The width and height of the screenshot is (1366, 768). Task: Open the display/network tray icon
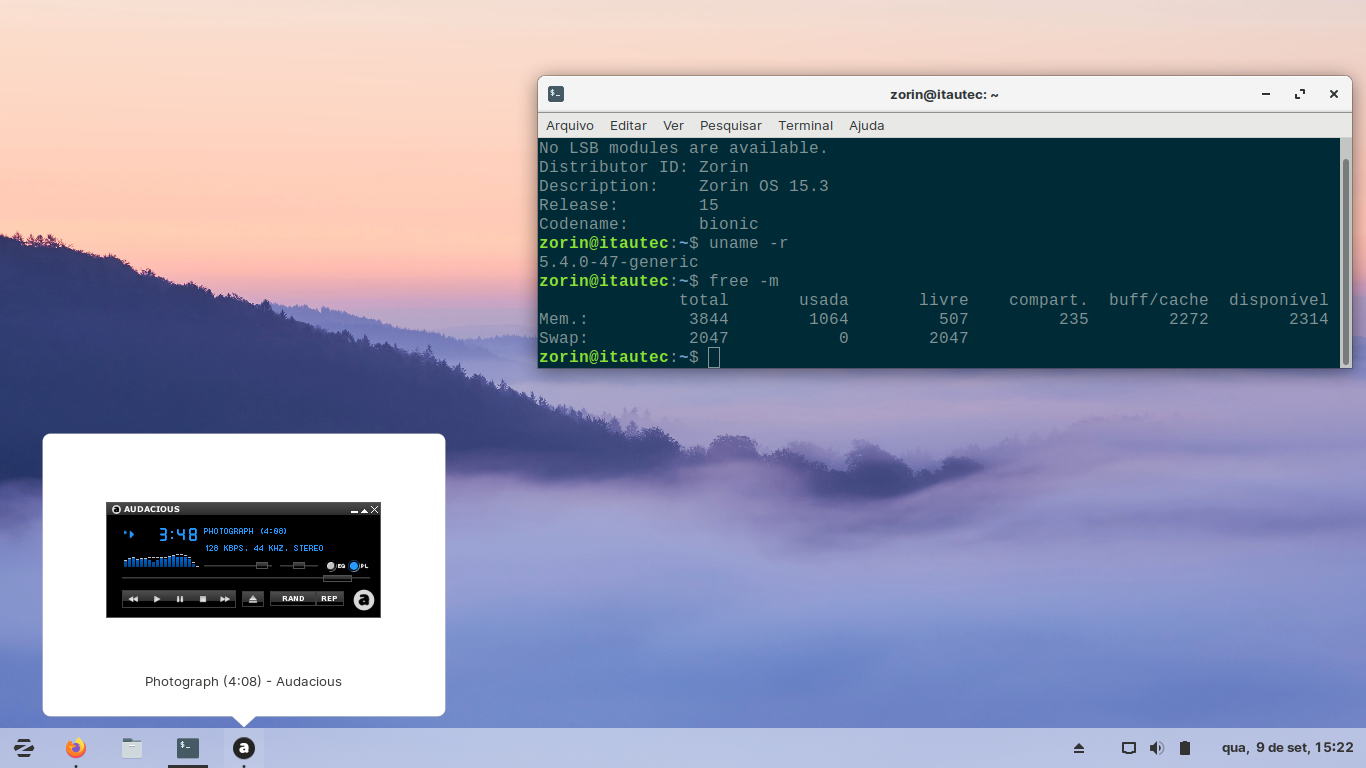point(1129,748)
